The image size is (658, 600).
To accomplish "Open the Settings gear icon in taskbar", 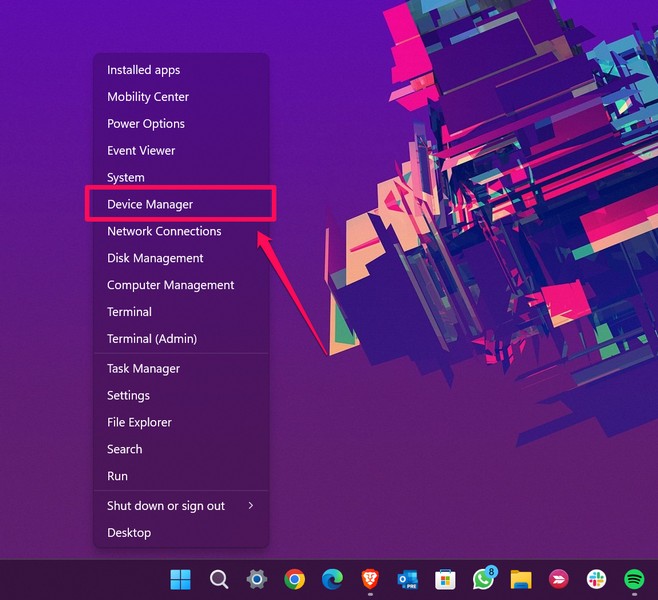I will pos(257,579).
